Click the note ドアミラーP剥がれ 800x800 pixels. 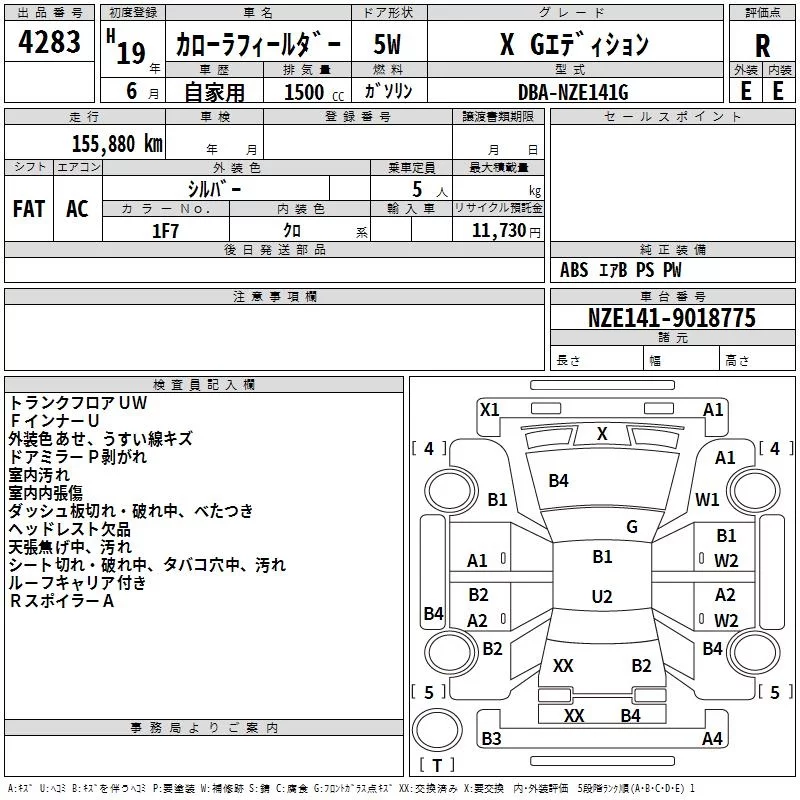tap(78, 457)
